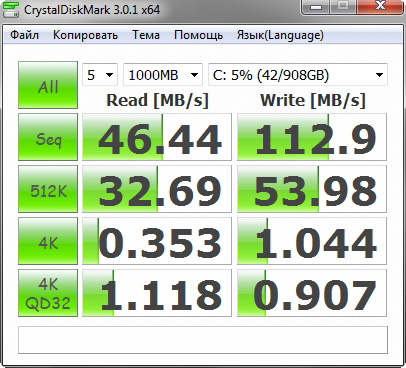Minimize the CrystalDiskMark window

316,7
